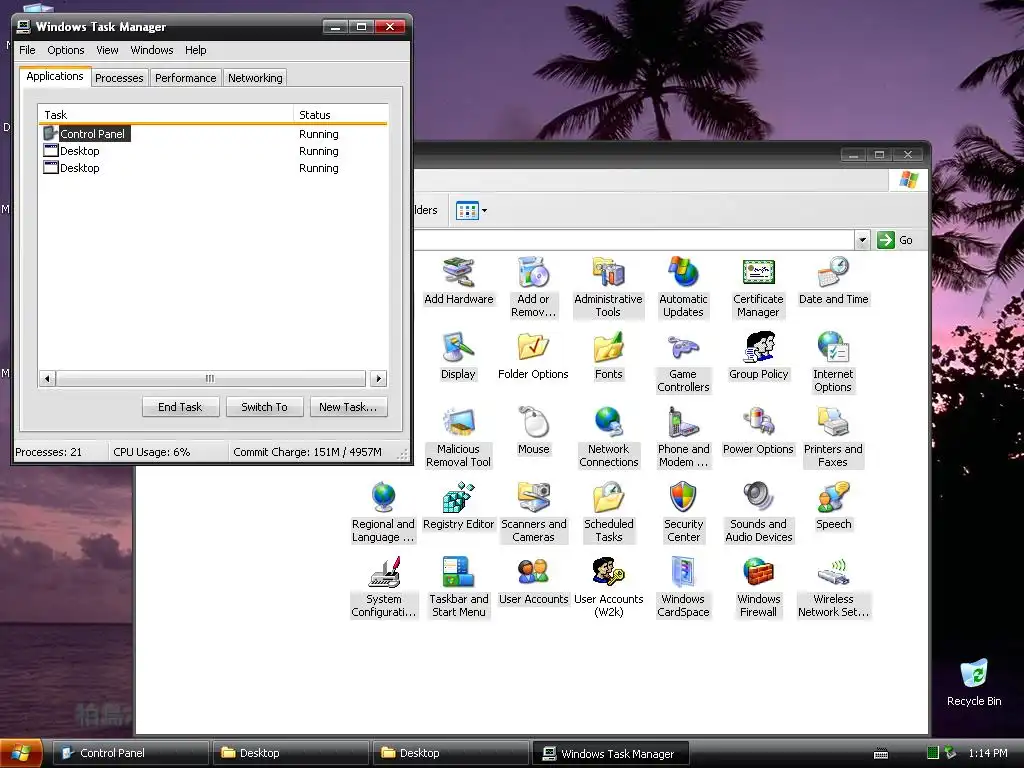Open Network Connections
1024x768 pixels.
608,438
